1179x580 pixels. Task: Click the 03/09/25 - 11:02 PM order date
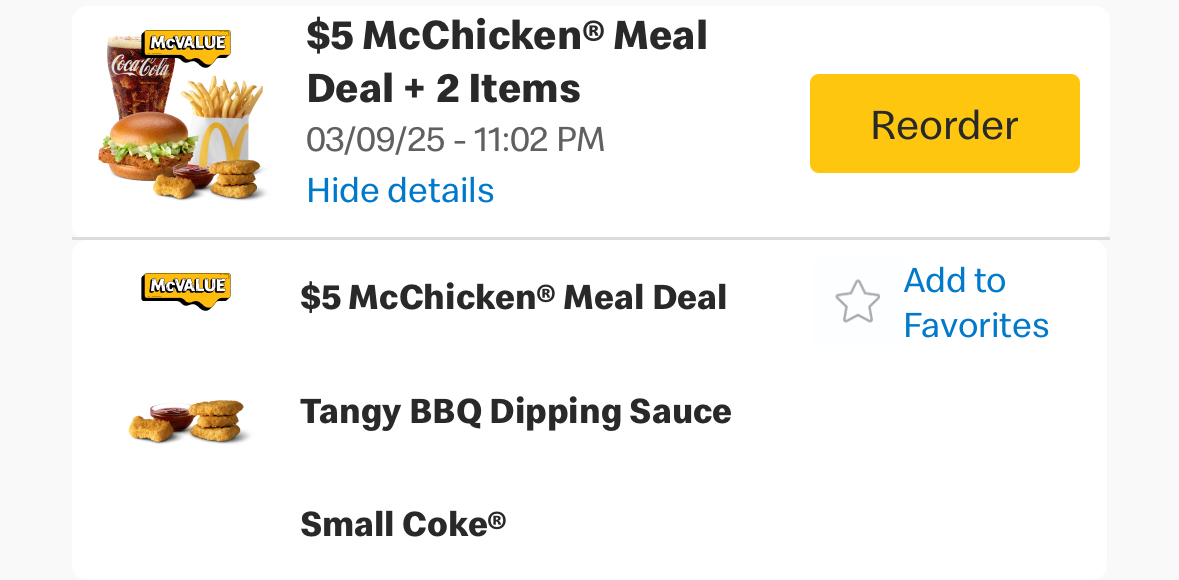[x=455, y=139]
